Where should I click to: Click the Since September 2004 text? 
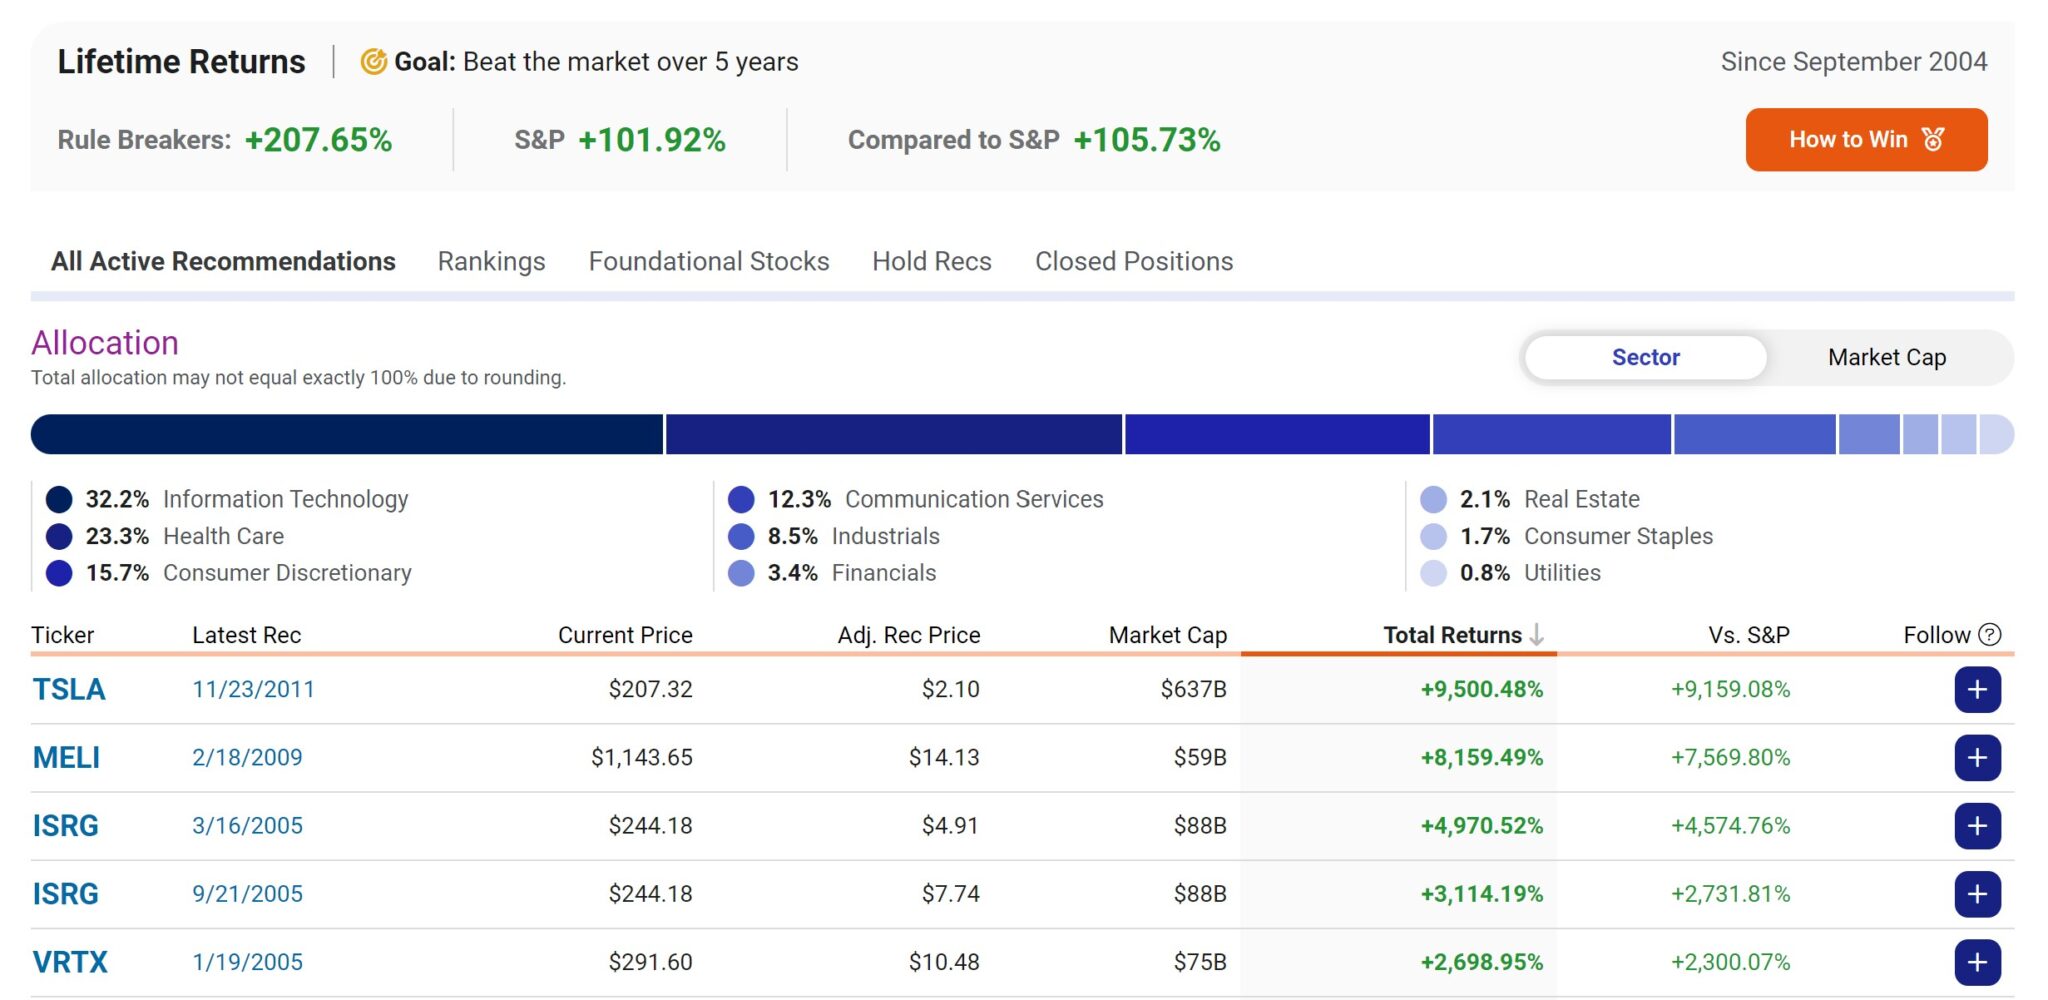[1854, 62]
